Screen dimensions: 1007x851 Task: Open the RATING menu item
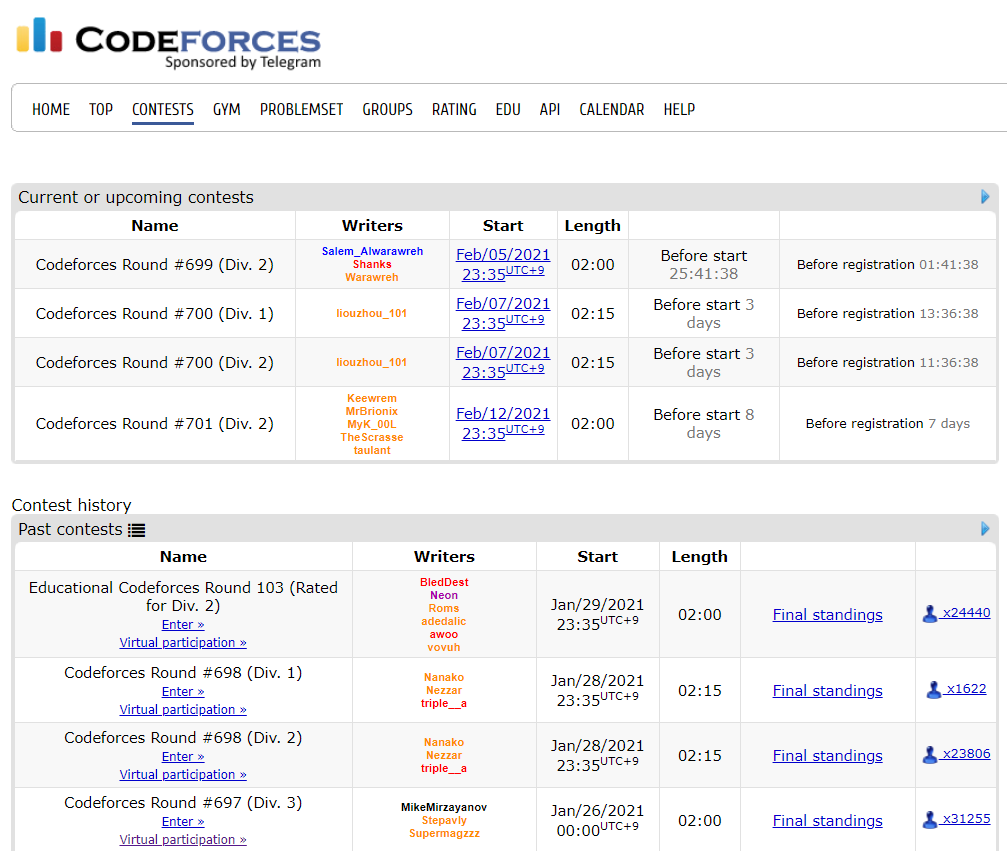click(454, 110)
